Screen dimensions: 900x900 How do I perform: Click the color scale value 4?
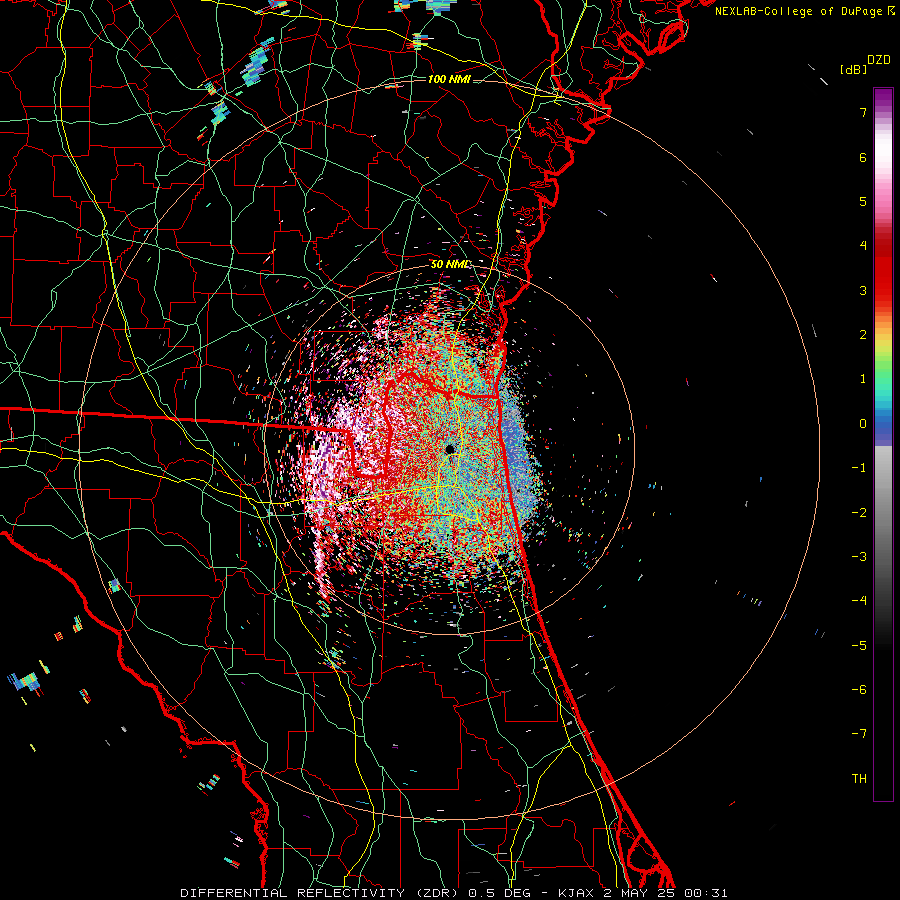pos(863,246)
